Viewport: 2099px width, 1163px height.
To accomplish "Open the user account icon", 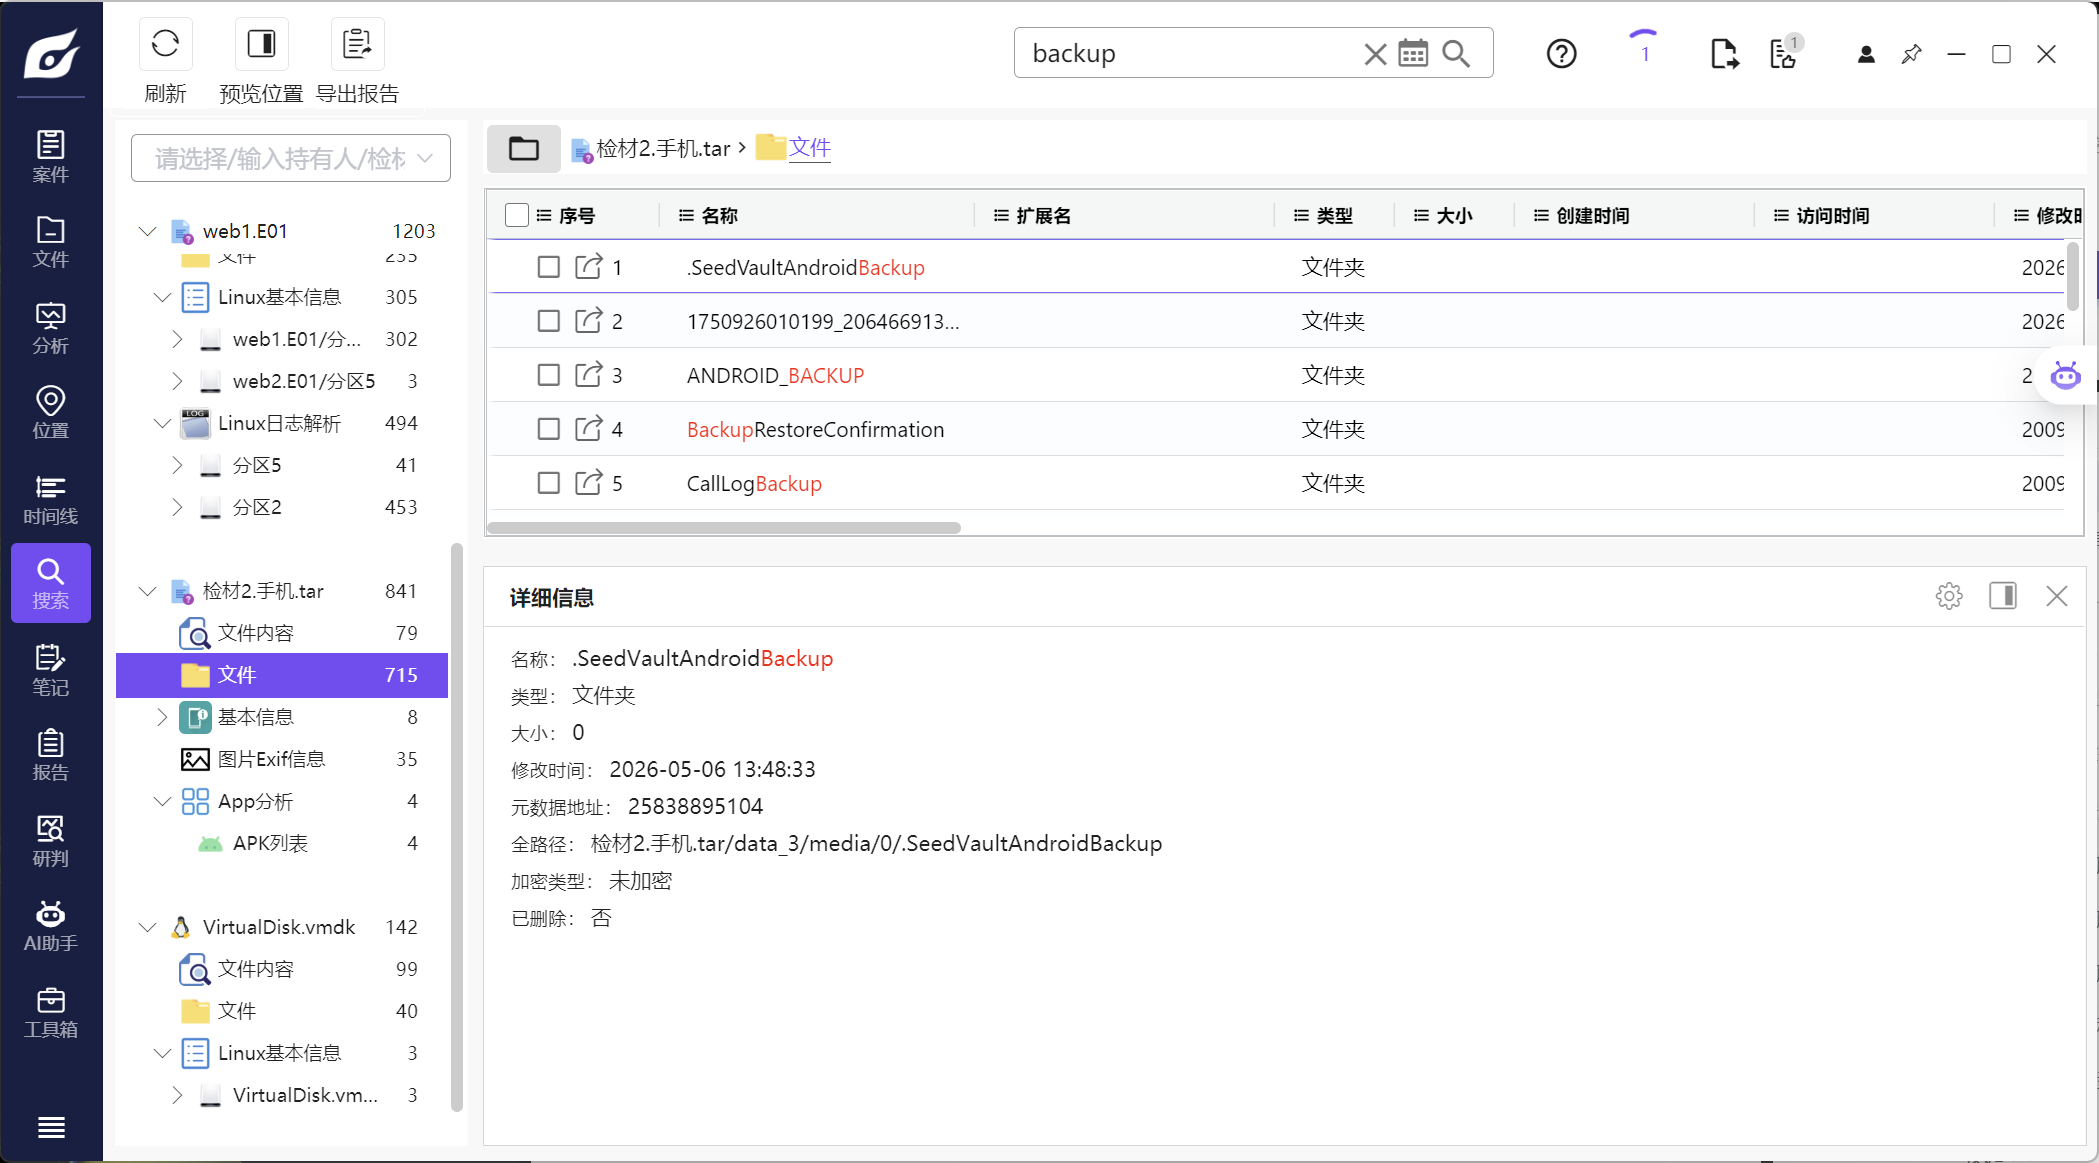I will pyautogui.click(x=1866, y=54).
